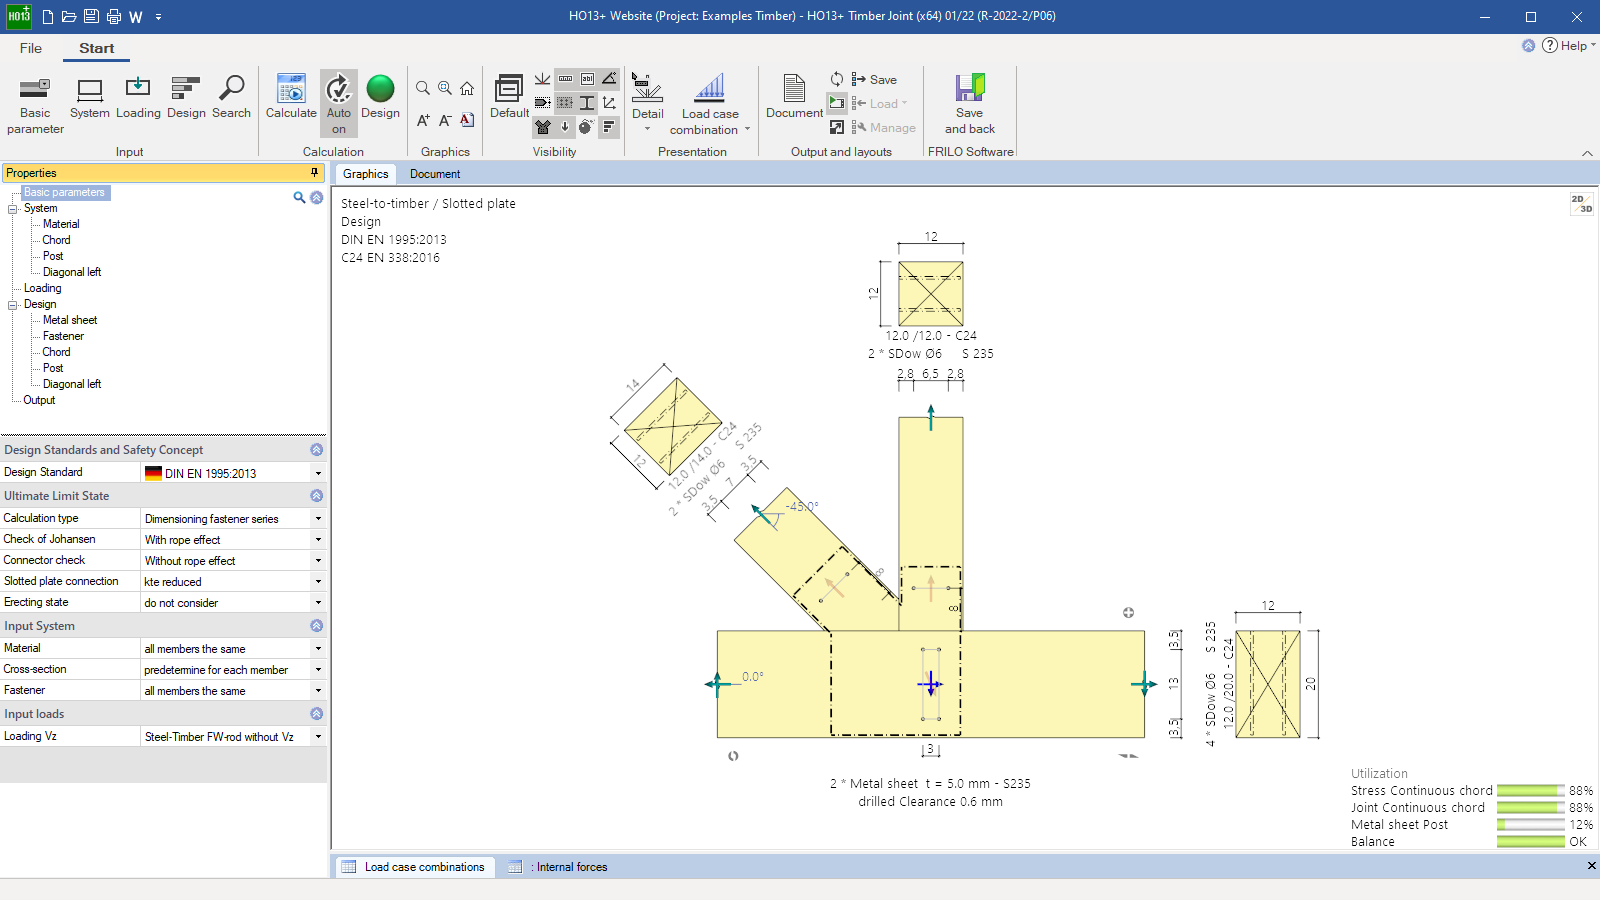Toggle dimension lines visibility
Screen dimensions: 1600x900
[x=565, y=79]
